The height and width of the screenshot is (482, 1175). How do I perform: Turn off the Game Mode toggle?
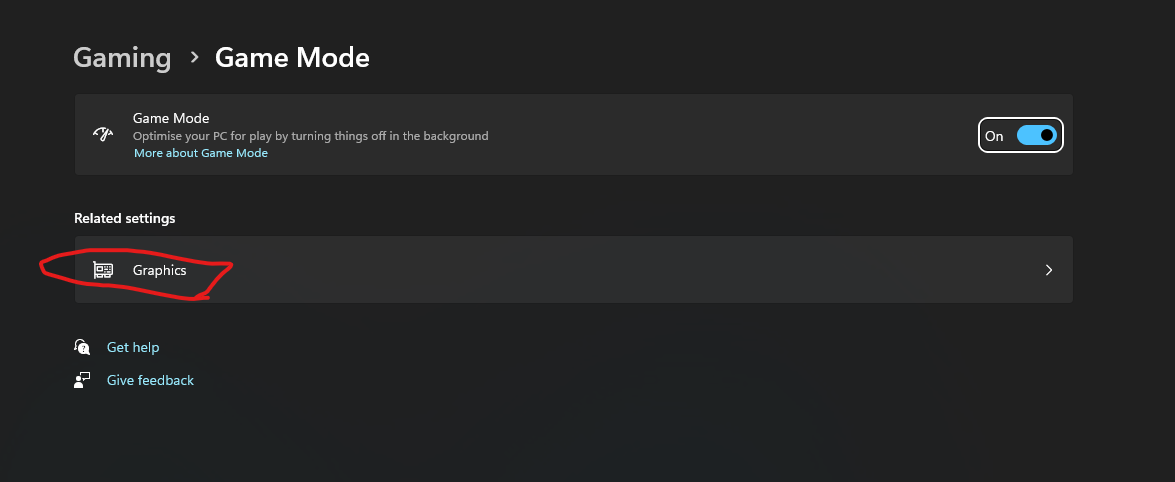pyautogui.click(x=1036, y=135)
